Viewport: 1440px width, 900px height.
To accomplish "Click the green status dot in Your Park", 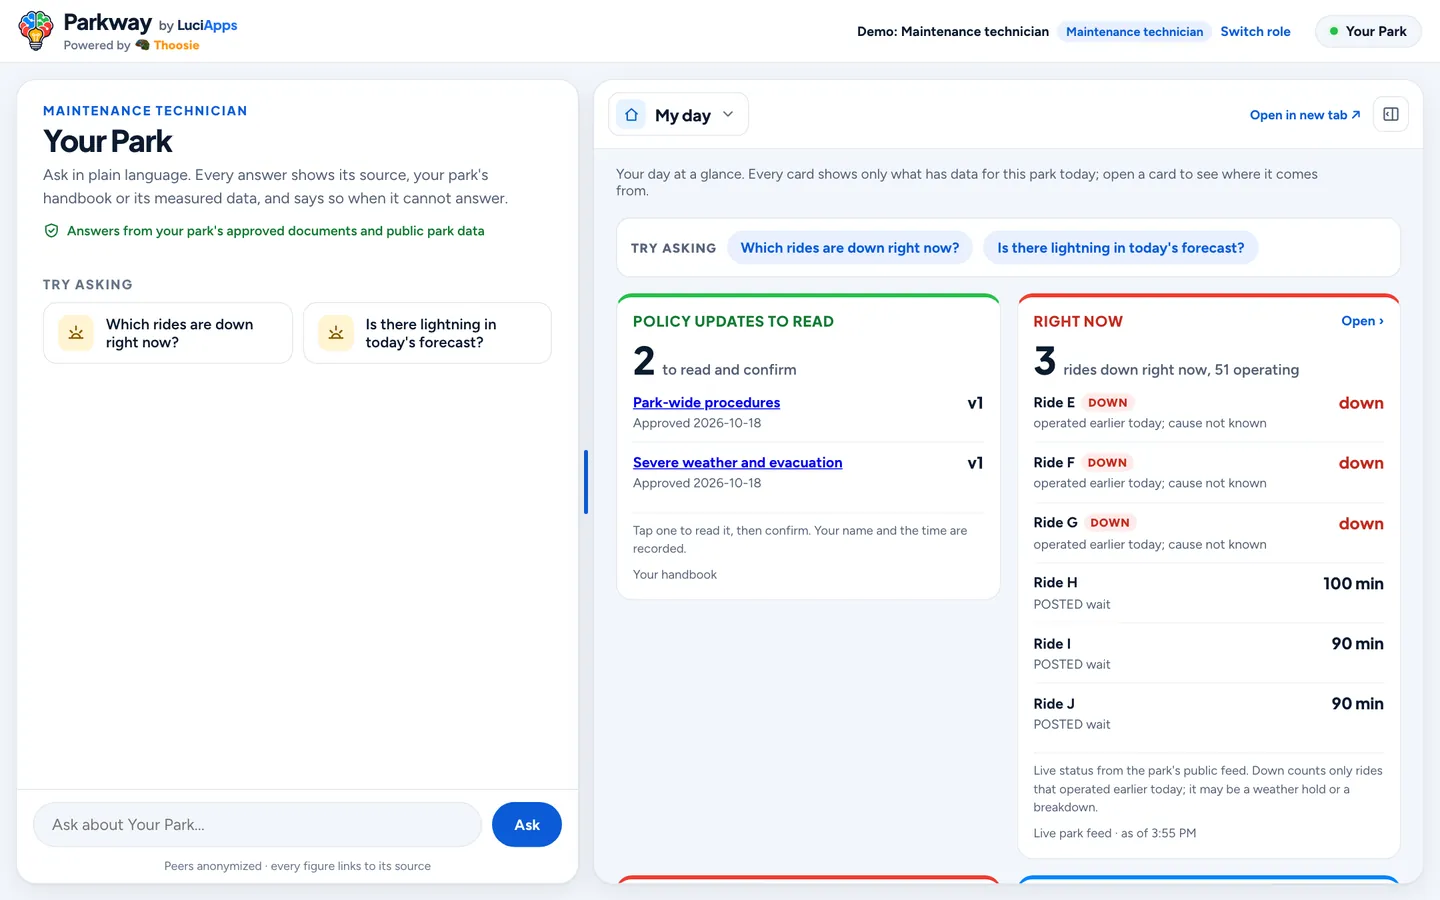I will (x=1334, y=32).
